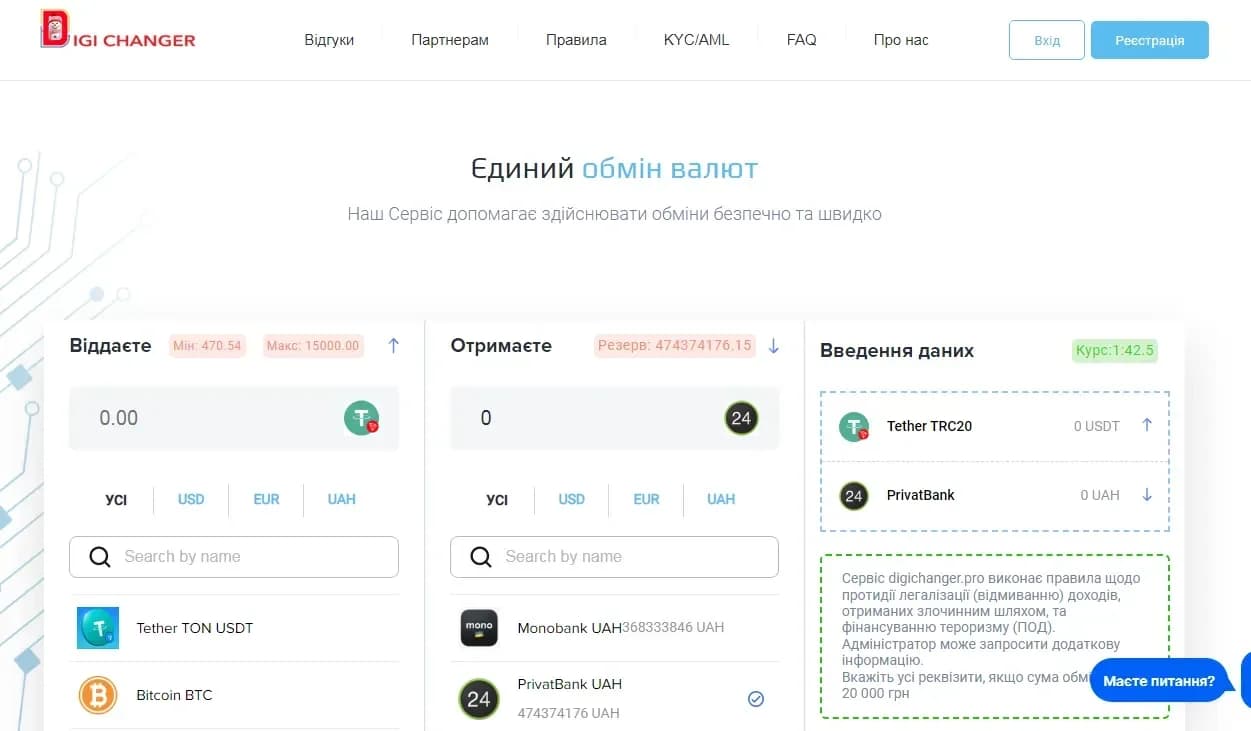This screenshot has height=731, width=1251.
Task: Go to the Правила page
Action: 576,40
